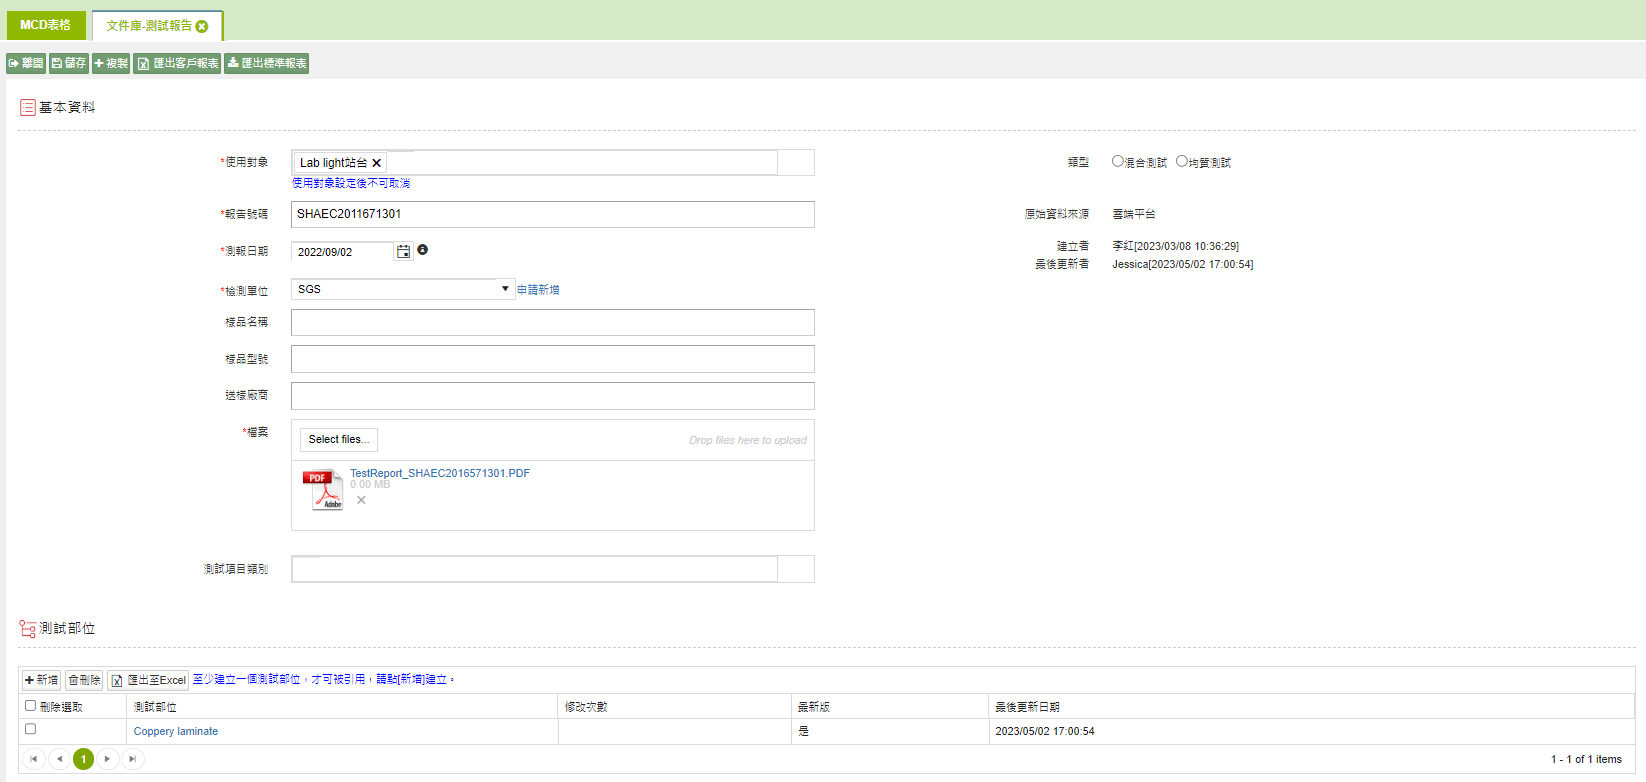Click the 'Drop files here to upload' area

(x=747, y=440)
